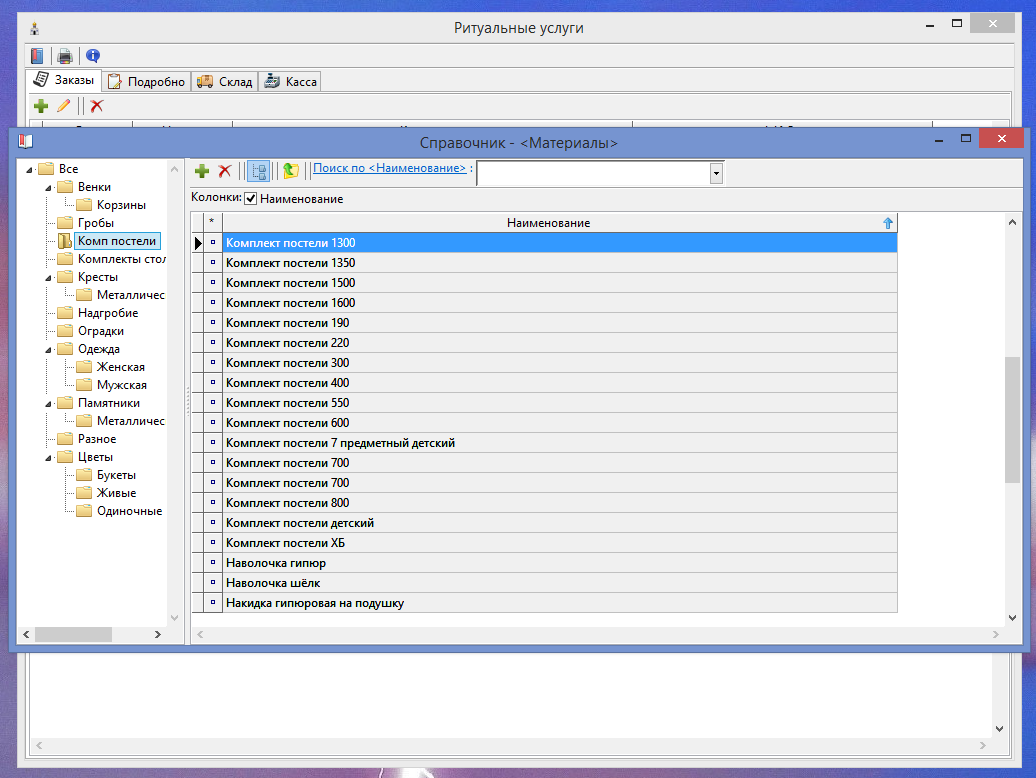Open the blue info icon
The height and width of the screenshot is (778, 1036).
(93, 56)
